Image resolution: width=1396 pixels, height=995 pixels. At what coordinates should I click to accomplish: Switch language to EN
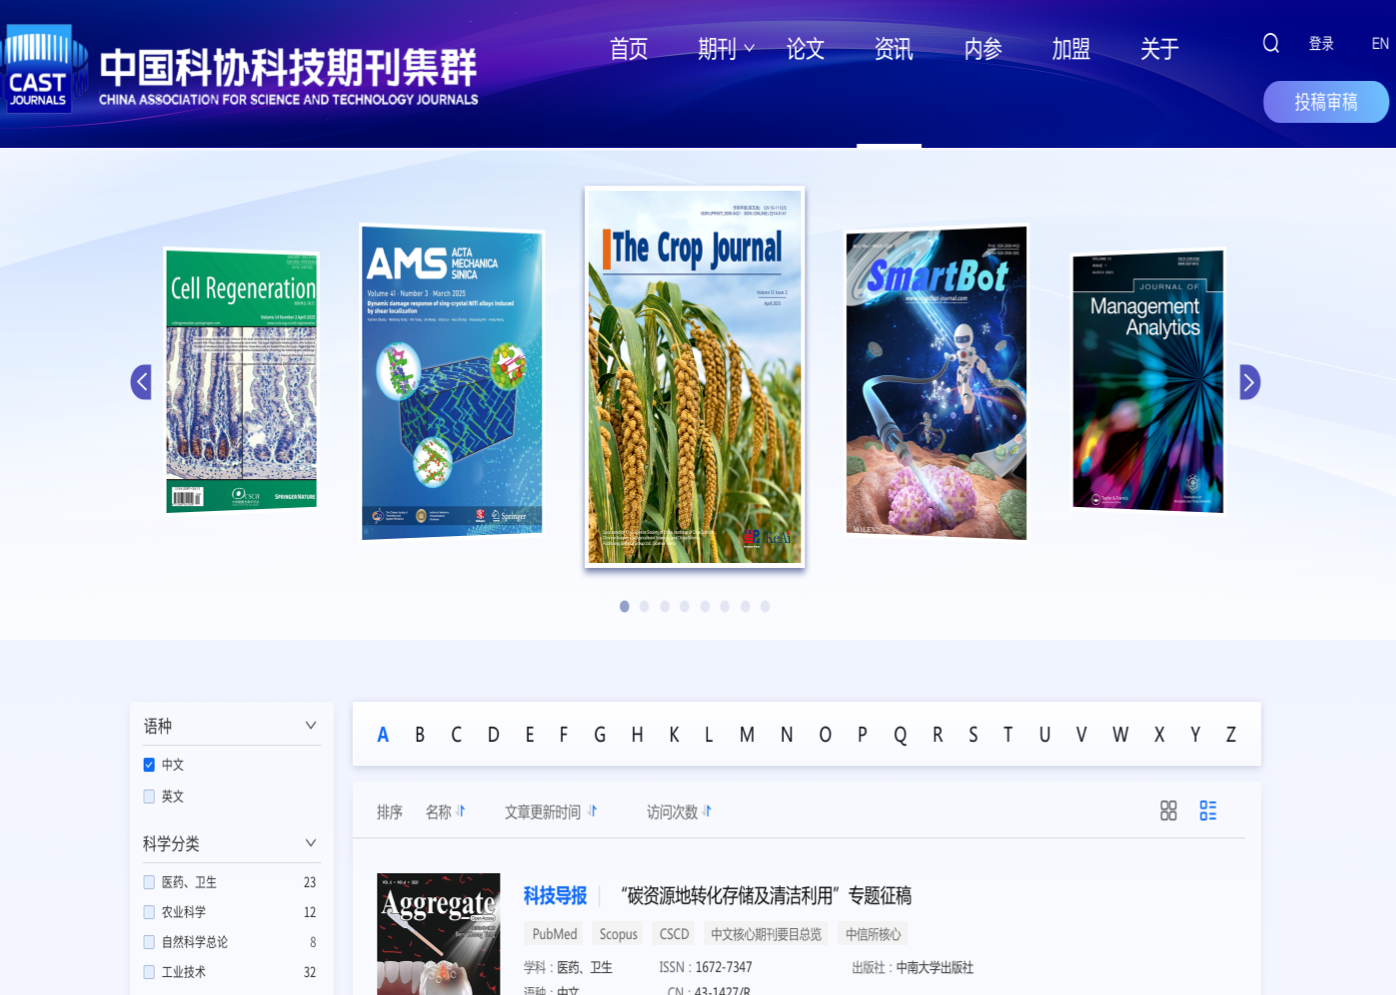(x=1380, y=44)
